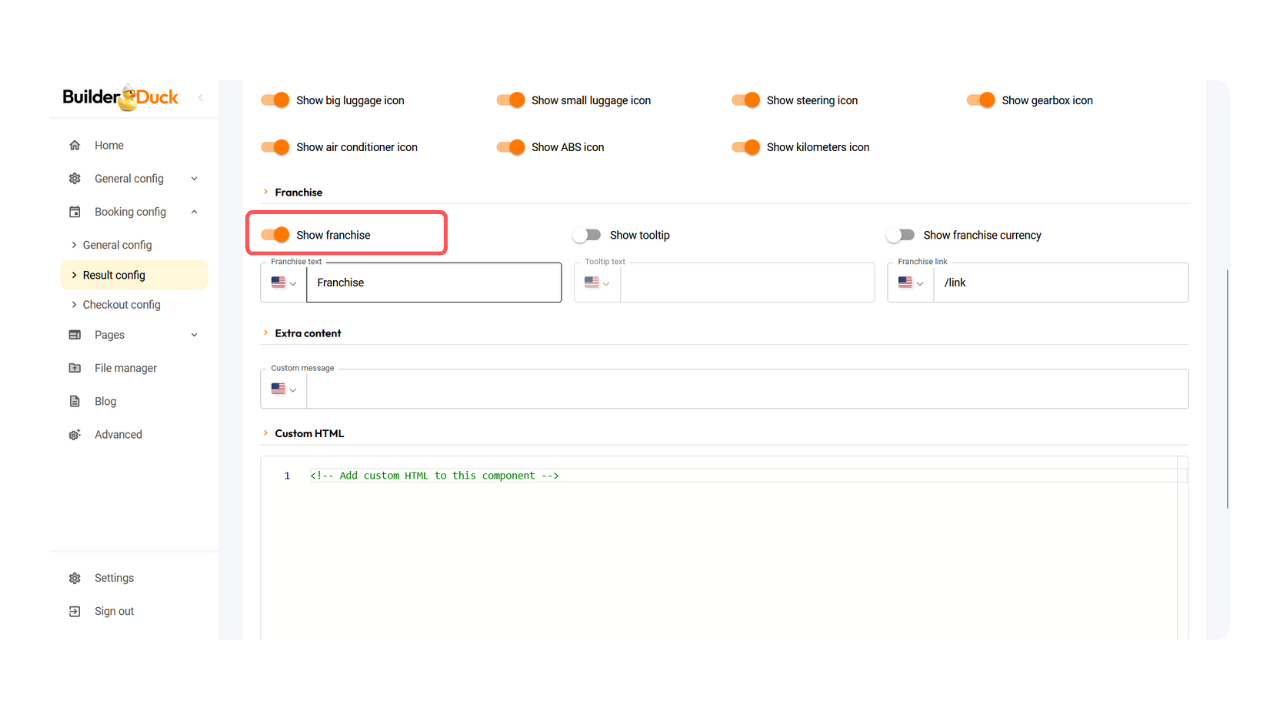Turn on Show franchise currency toggle
1280x720 pixels.
[900, 235]
